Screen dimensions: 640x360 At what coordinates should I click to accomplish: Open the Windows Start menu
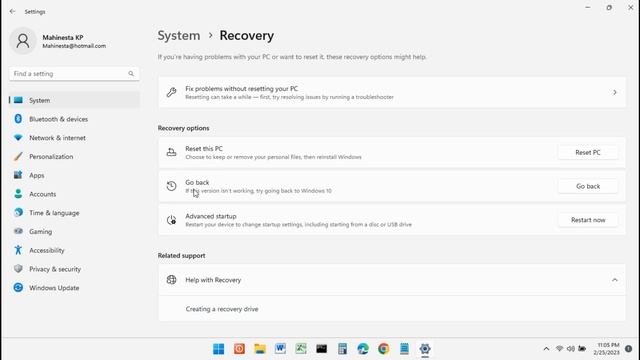(218, 349)
